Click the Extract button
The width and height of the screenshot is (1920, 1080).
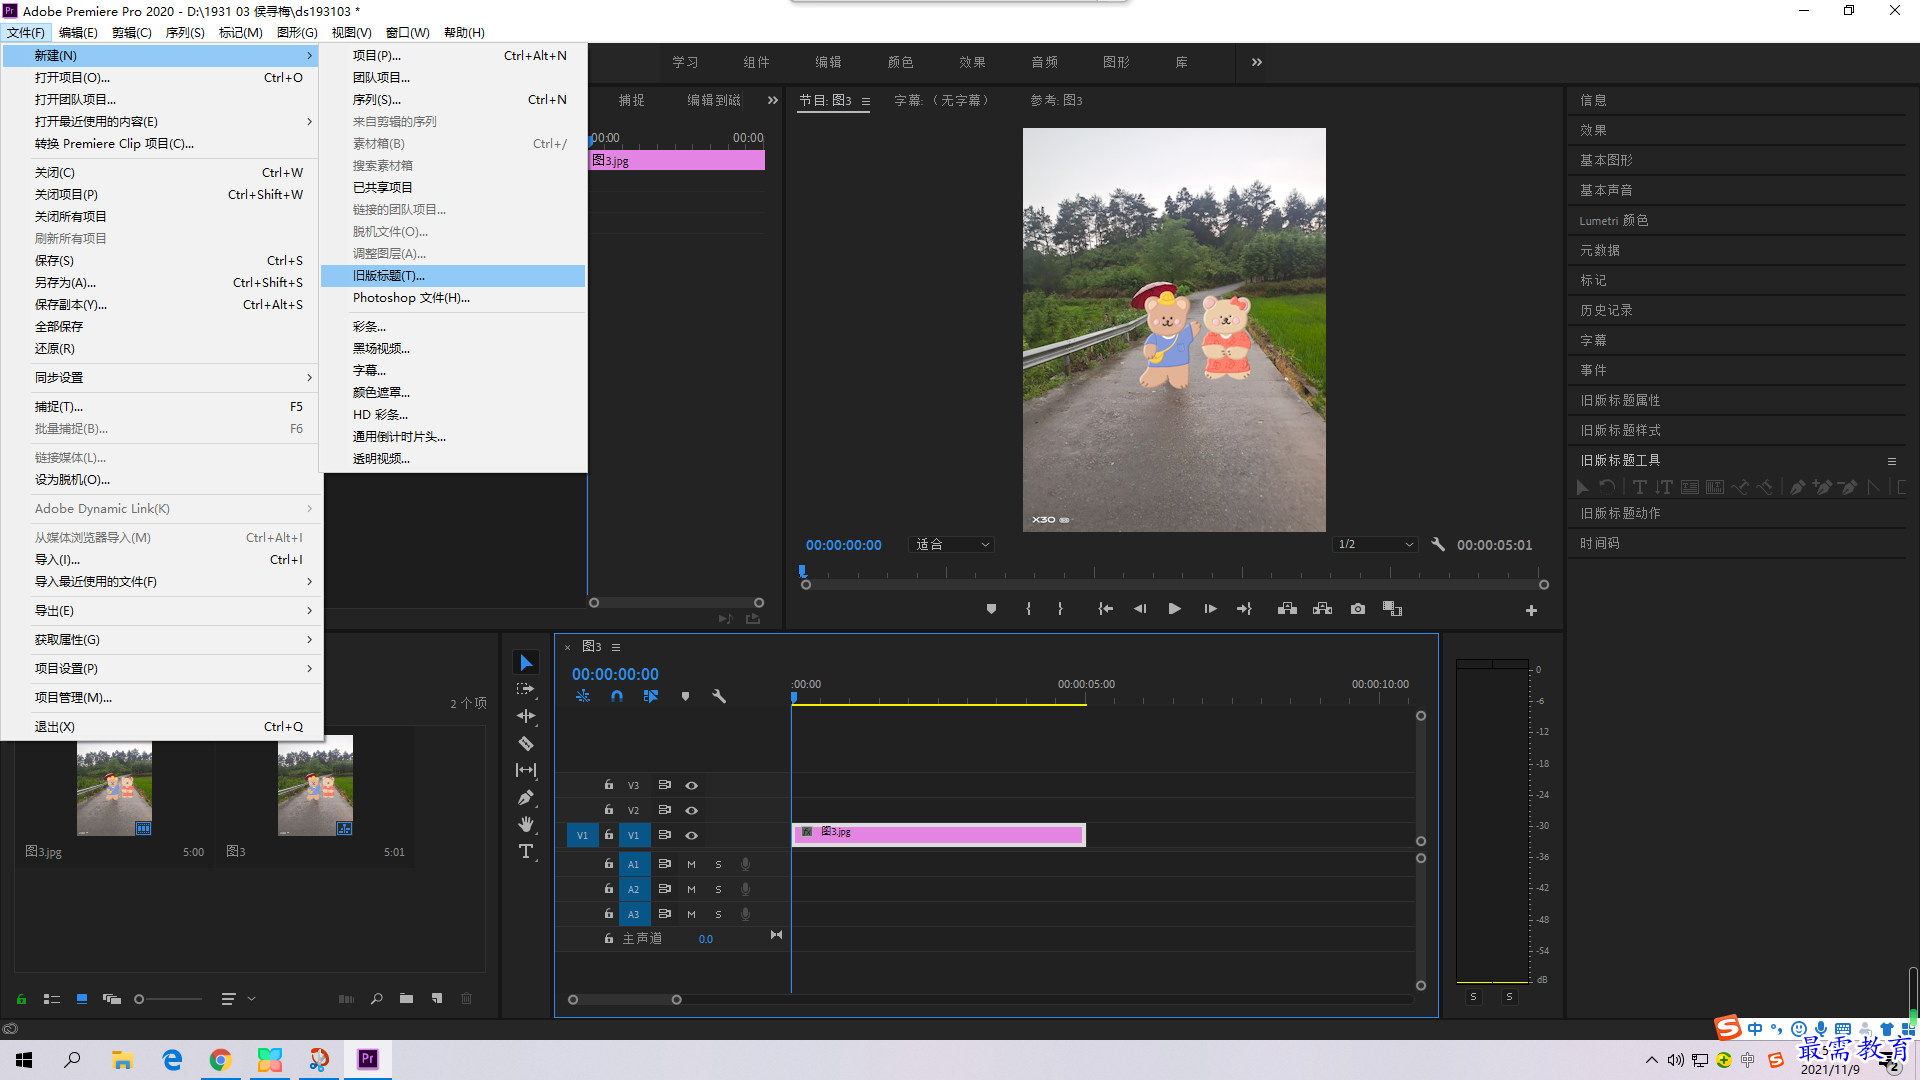coord(1322,609)
